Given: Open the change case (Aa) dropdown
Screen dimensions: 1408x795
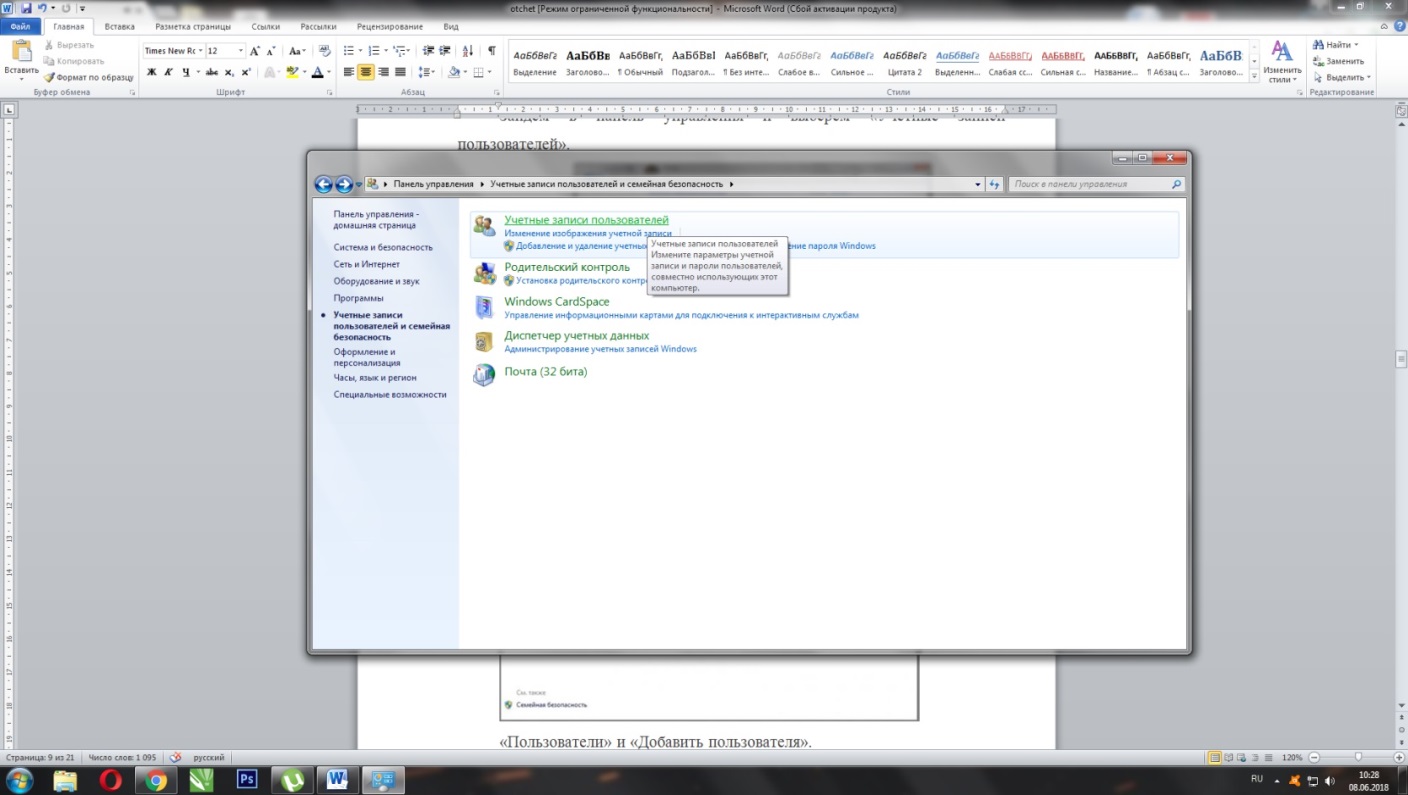Looking at the screenshot, I should pyautogui.click(x=297, y=50).
